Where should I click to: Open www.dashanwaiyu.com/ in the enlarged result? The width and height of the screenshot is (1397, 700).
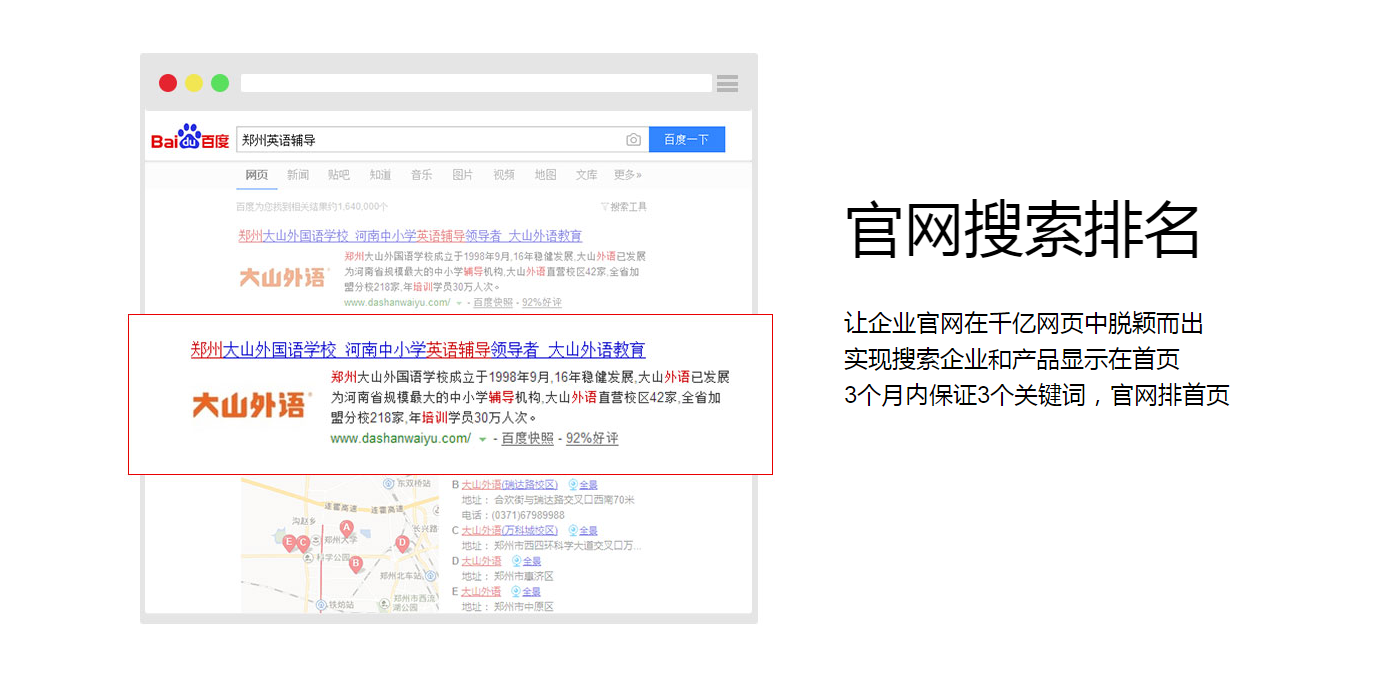(400, 438)
